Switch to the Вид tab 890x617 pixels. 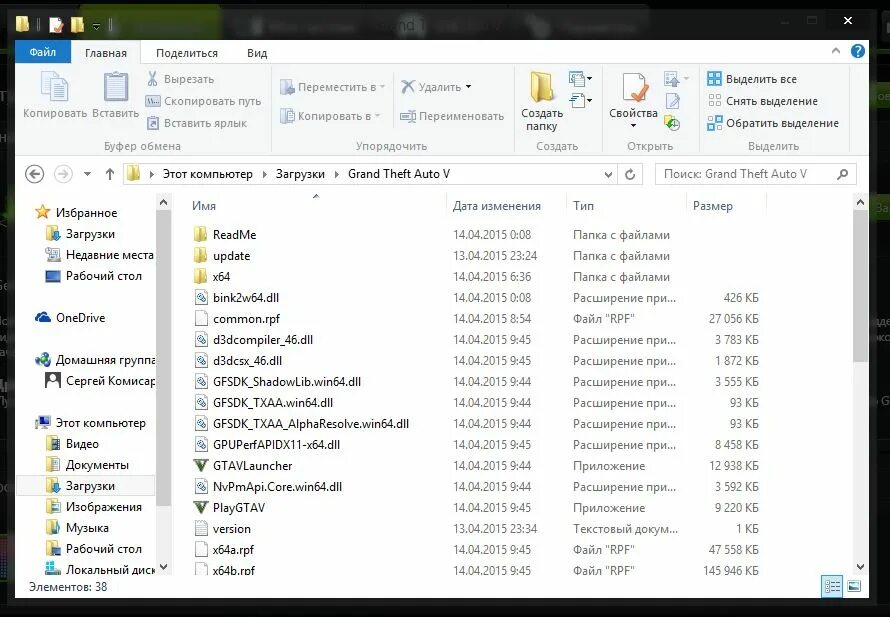(x=257, y=53)
